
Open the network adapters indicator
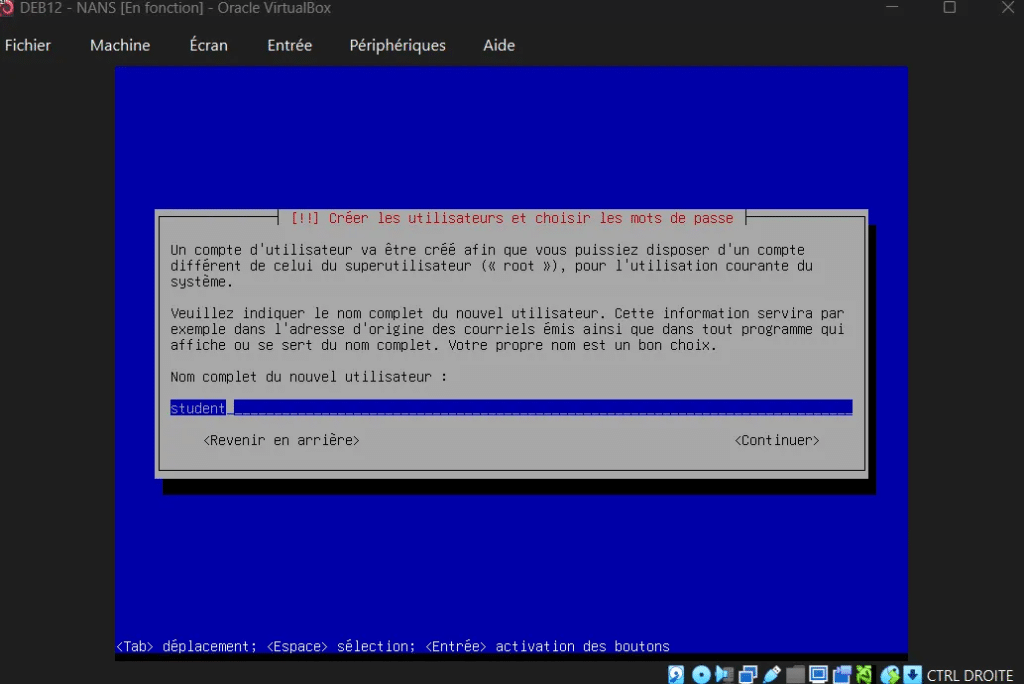click(747, 675)
